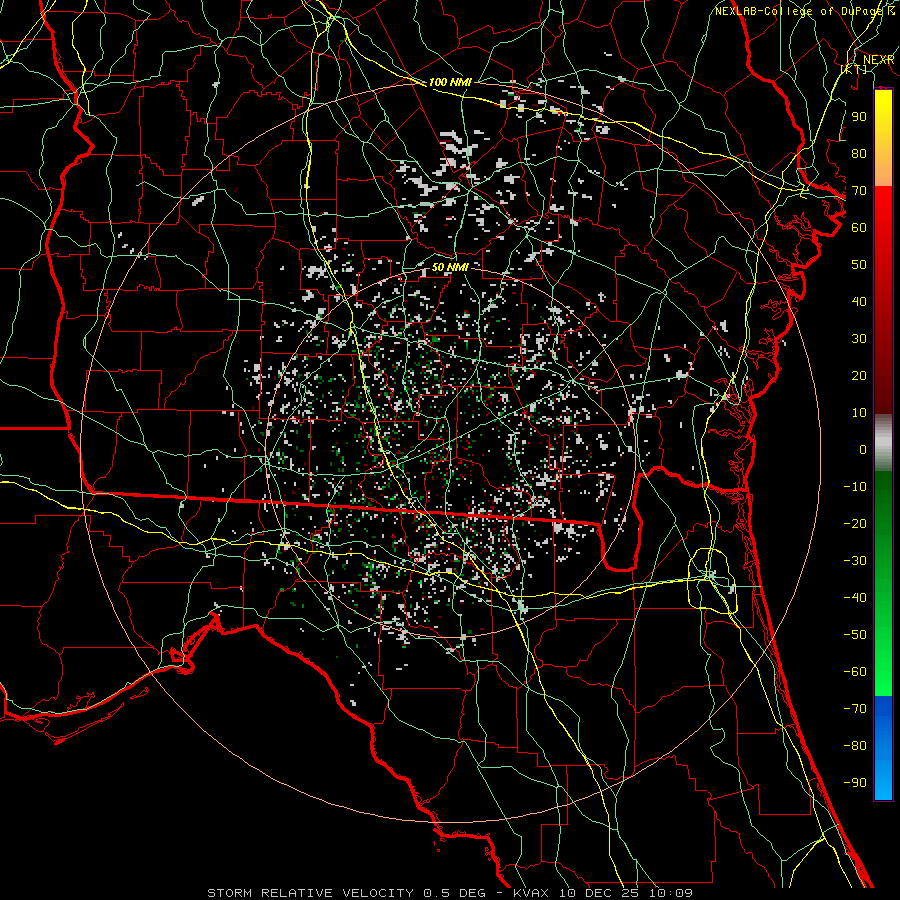This screenshot has width=900, height=900.
Task: Click the -20 value on the scale
Action: tap(855, 523)
